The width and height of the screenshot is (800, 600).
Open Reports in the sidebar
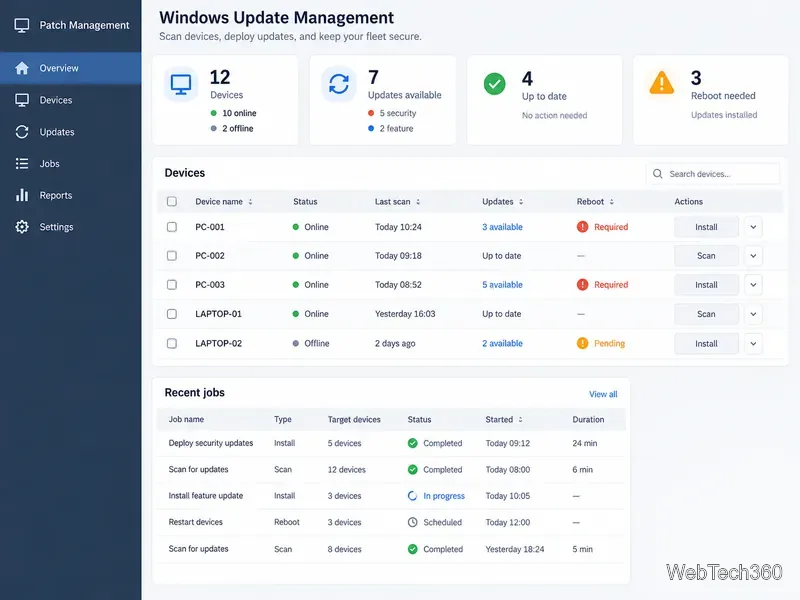click(x=70, y=195)
